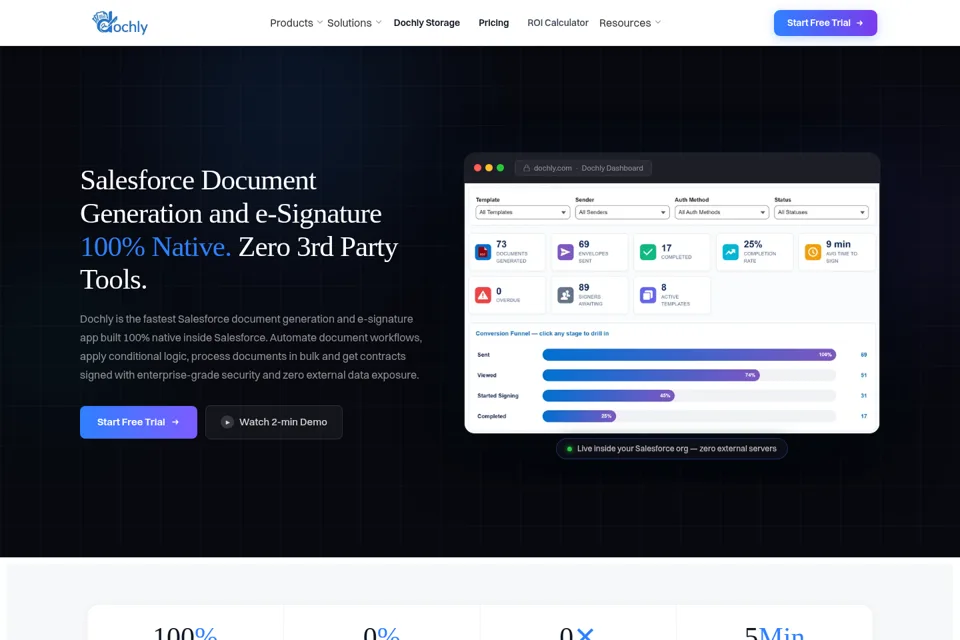Open the All Senders dropdown
960x640 pixels.
[621, 212]
